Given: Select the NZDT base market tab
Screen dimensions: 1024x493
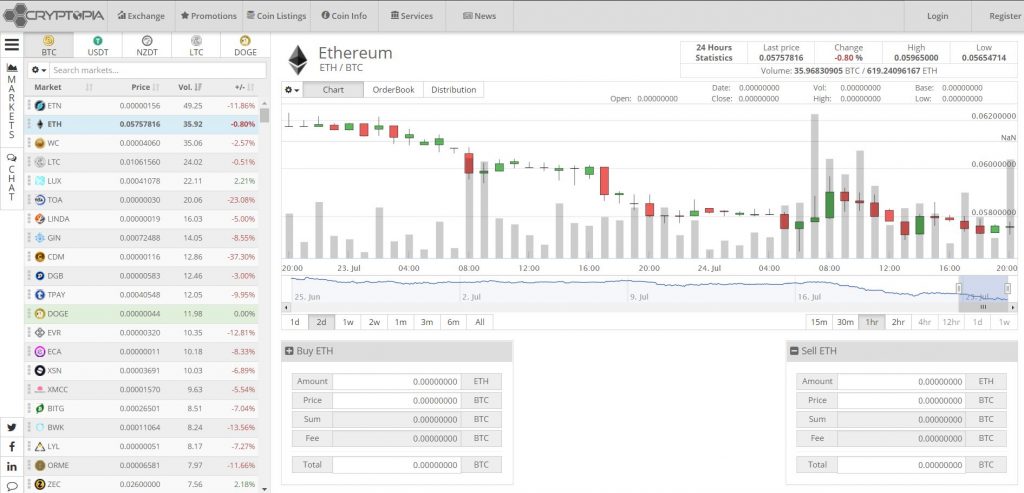Looking at the screenshot, I should [147, 46].
